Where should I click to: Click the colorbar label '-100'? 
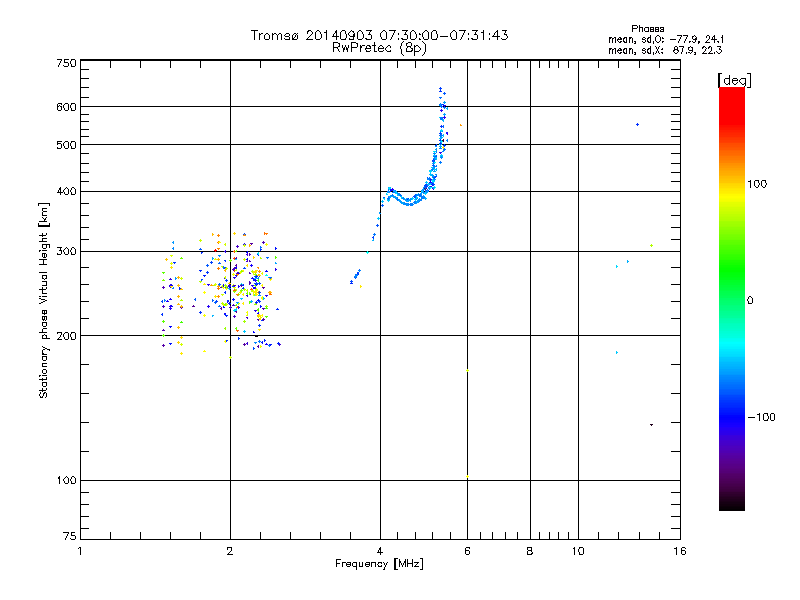(x=761, y=417)
